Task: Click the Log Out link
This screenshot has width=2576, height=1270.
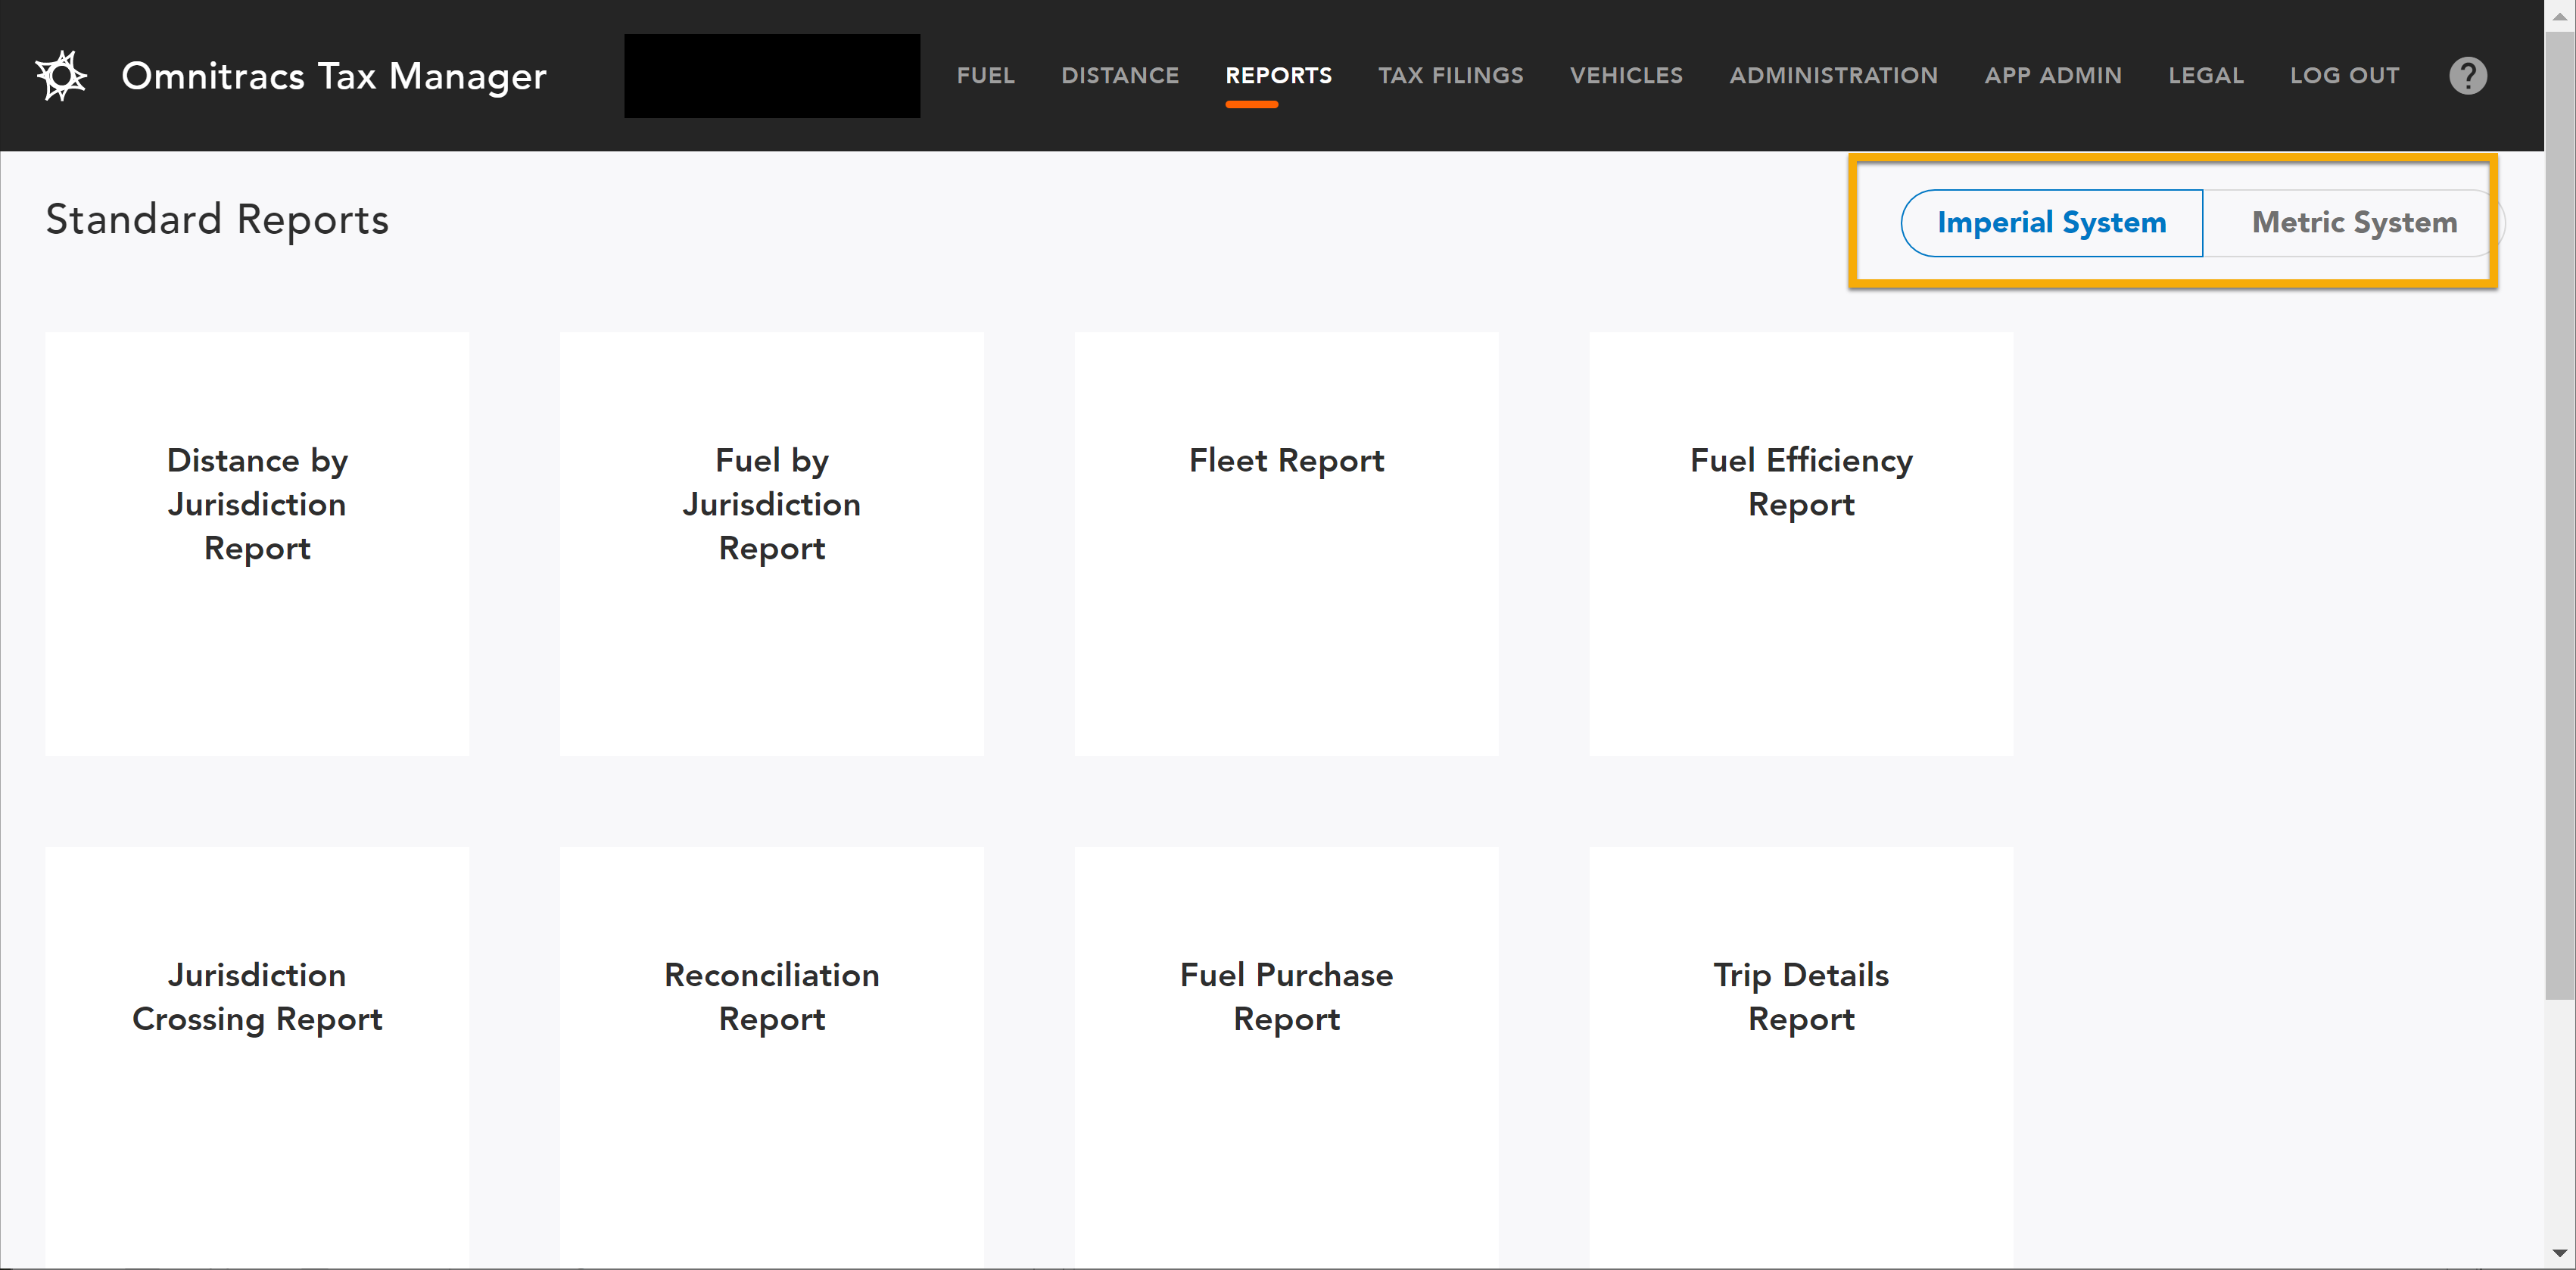Action: tap(2343, 76)
